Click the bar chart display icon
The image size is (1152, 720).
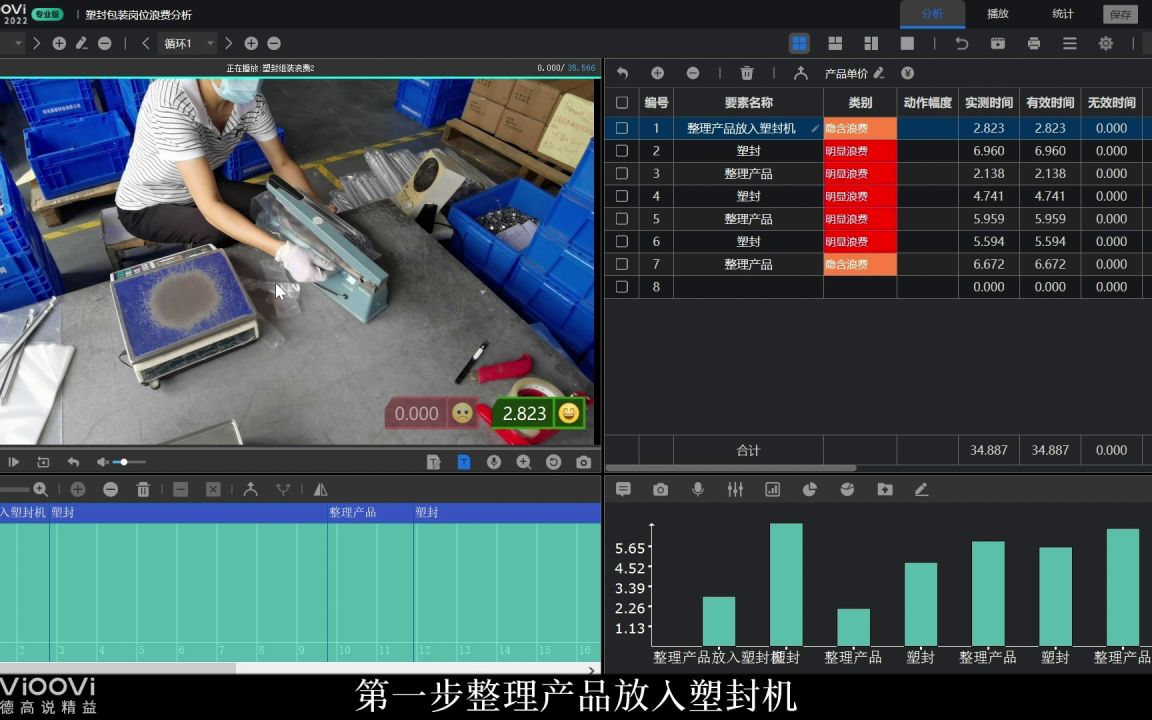tap(771, 489)
